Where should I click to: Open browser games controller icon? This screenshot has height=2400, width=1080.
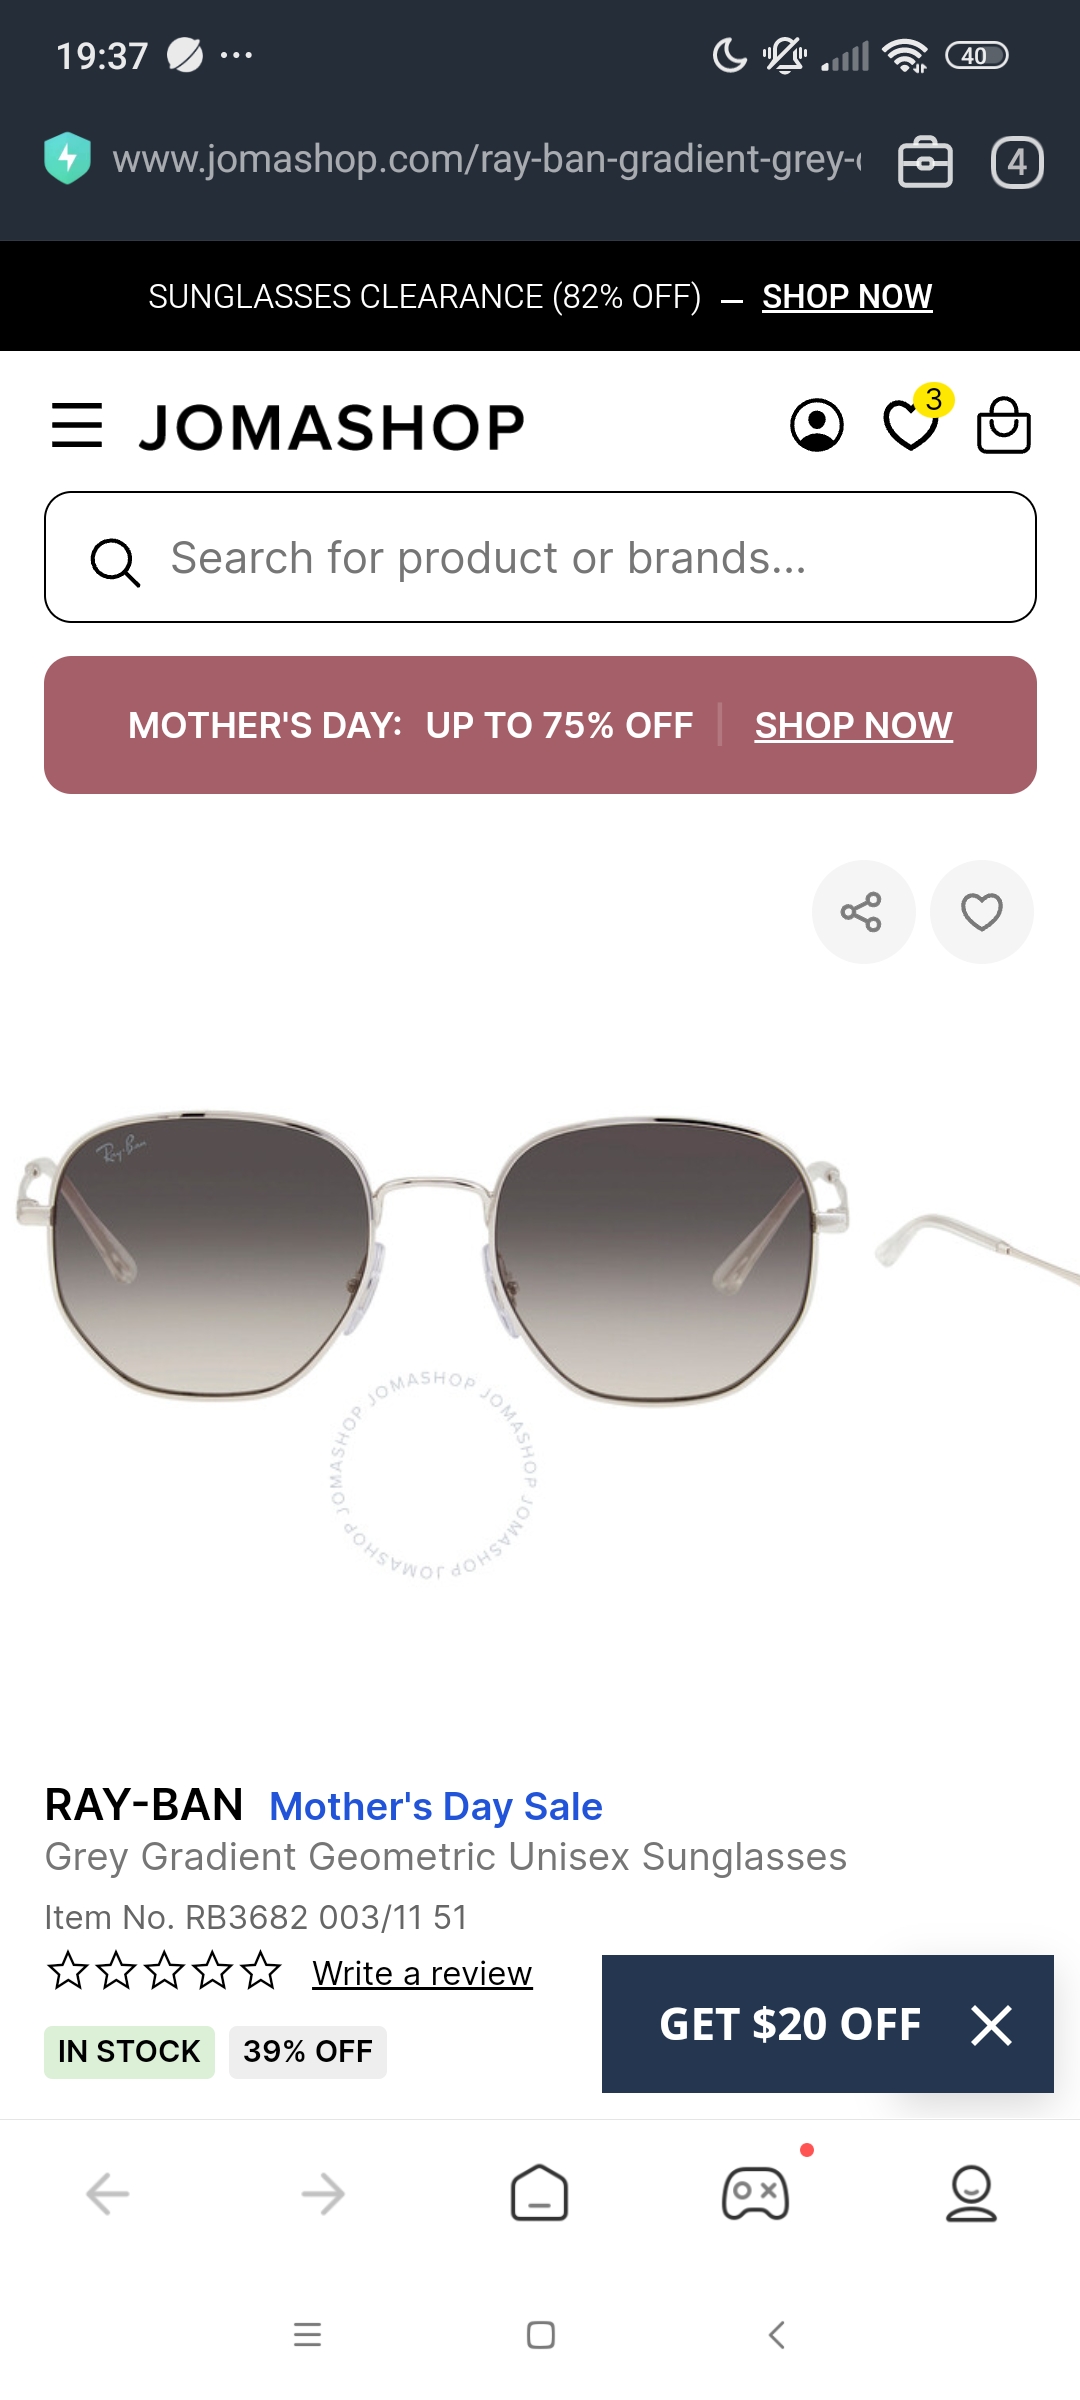755,2194
